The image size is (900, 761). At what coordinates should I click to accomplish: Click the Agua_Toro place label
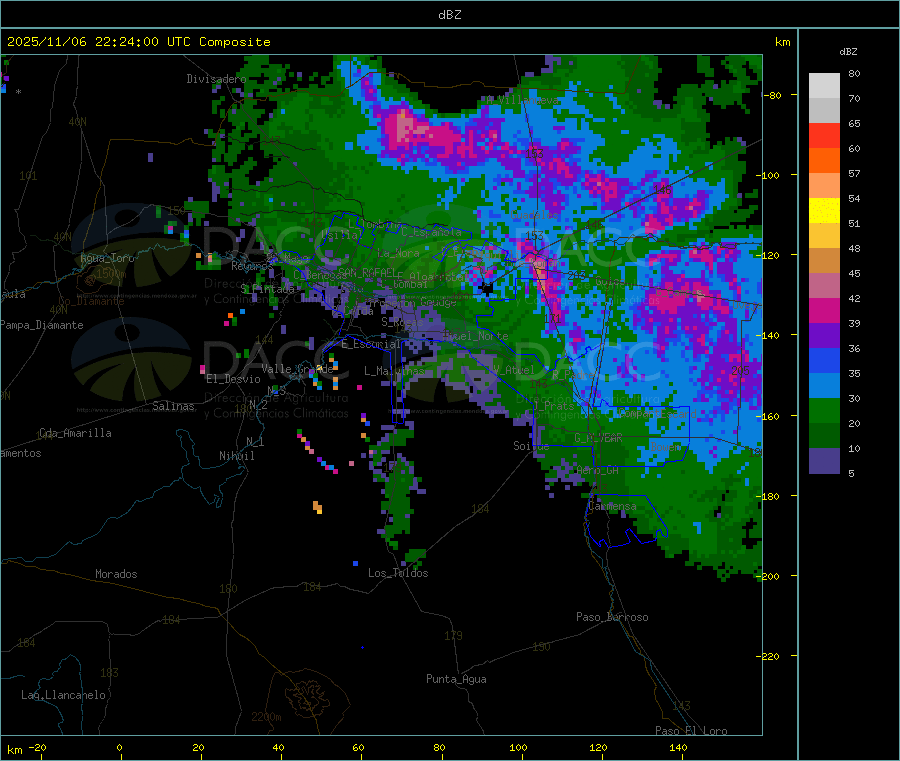[x=107, y=258]
